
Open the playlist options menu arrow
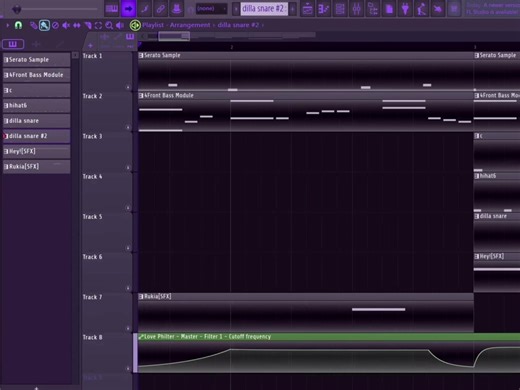pos(7,25)
